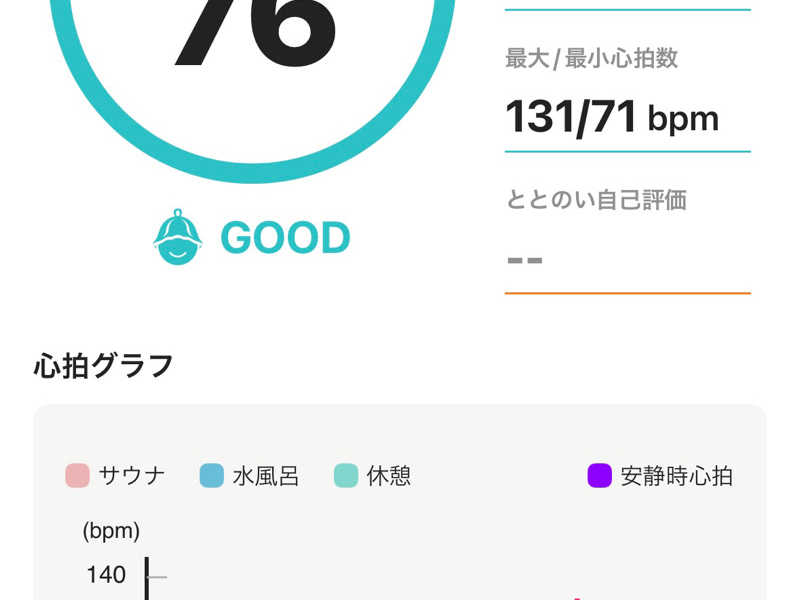Click the 140 tick on the graph axis

click(106, 575)
